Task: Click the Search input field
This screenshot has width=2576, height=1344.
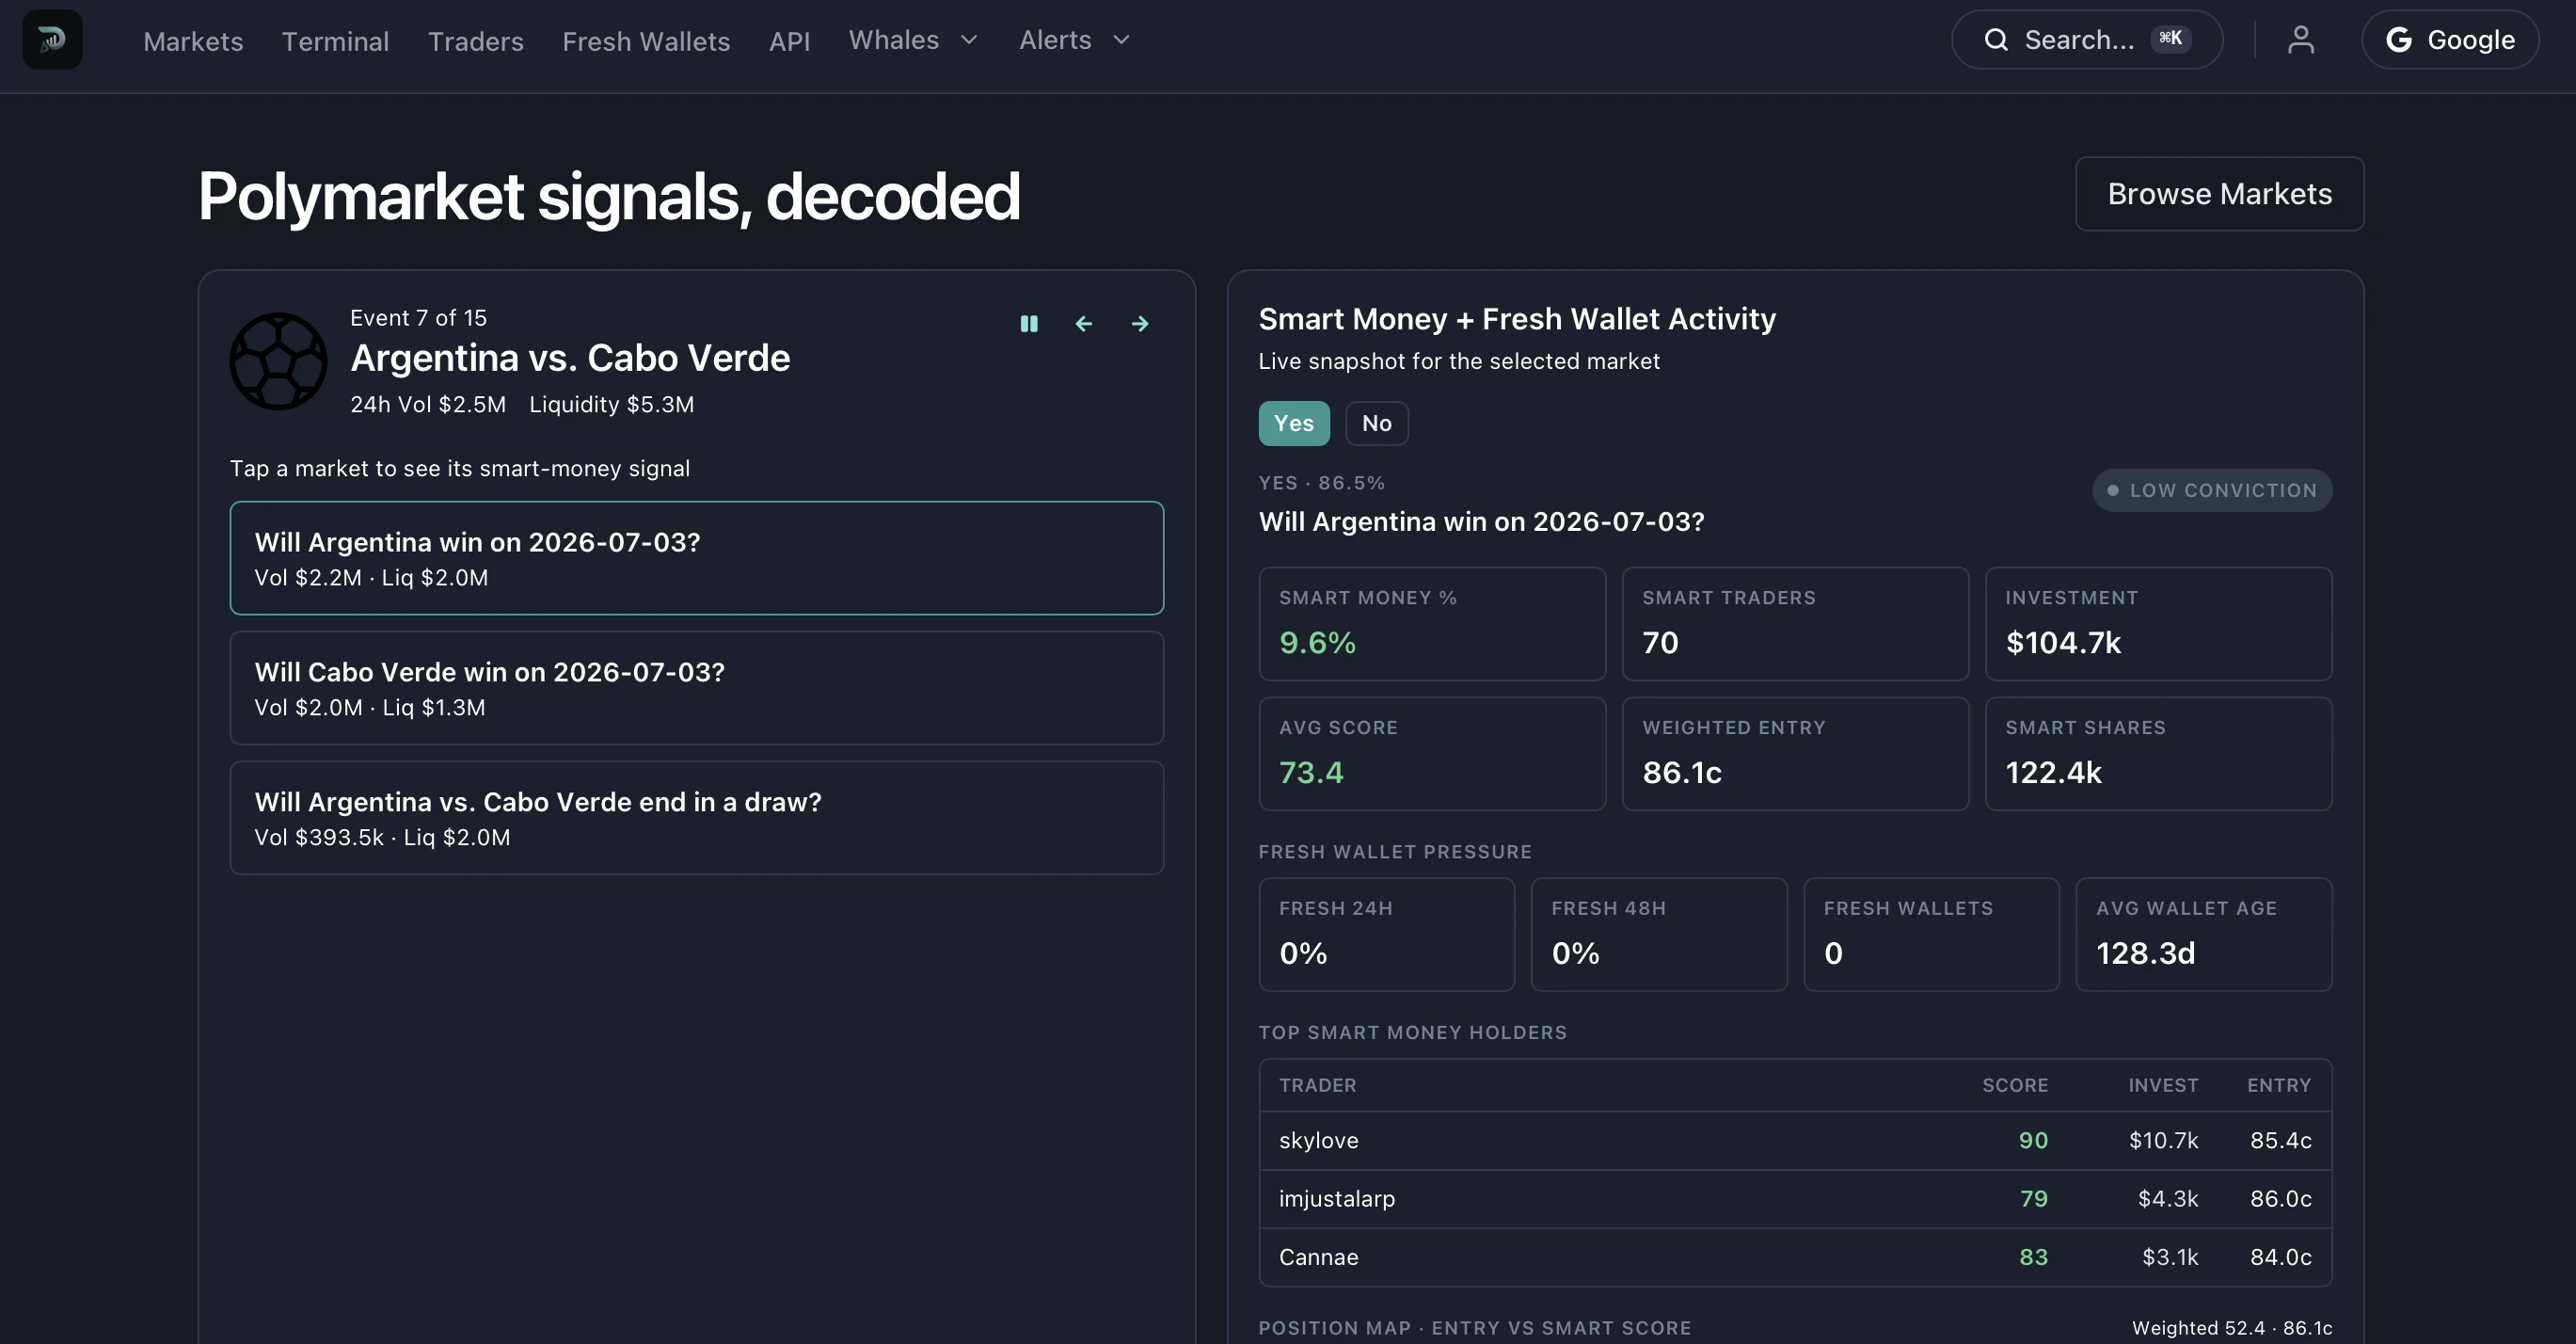Action: tap(2087, 40)
